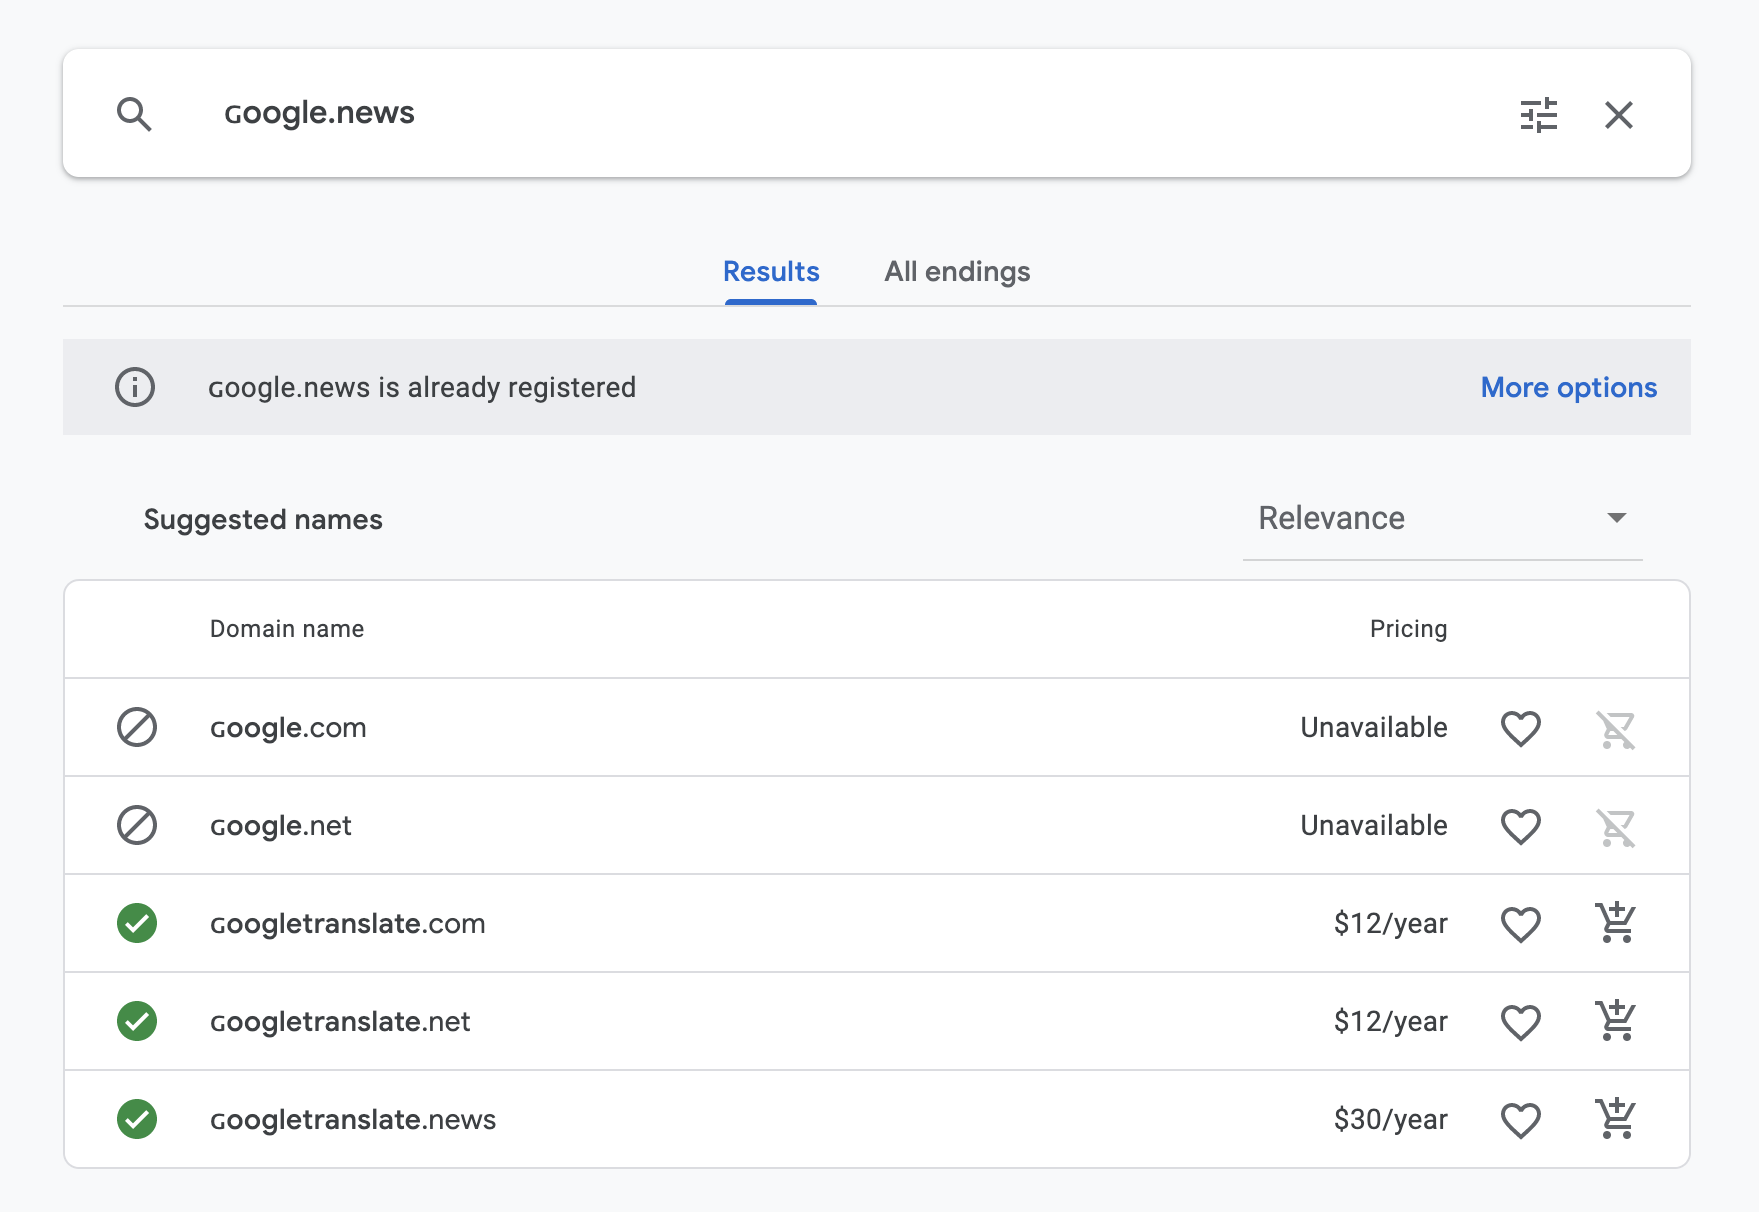The width and height of the screenshot is (1759, 1212).
Task: Add googletranslate.com to cart
Action: pos(1615,923)
